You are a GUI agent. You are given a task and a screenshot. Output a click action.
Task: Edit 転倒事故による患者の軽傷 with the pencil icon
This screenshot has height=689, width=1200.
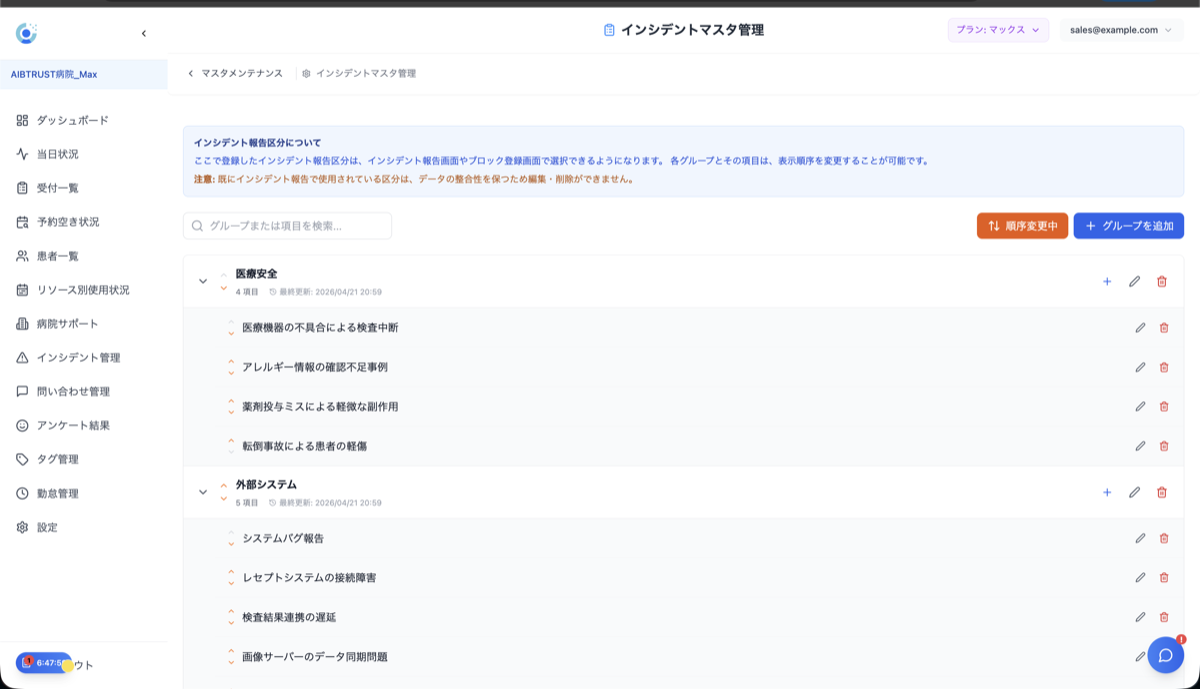tap(1140, 447)
